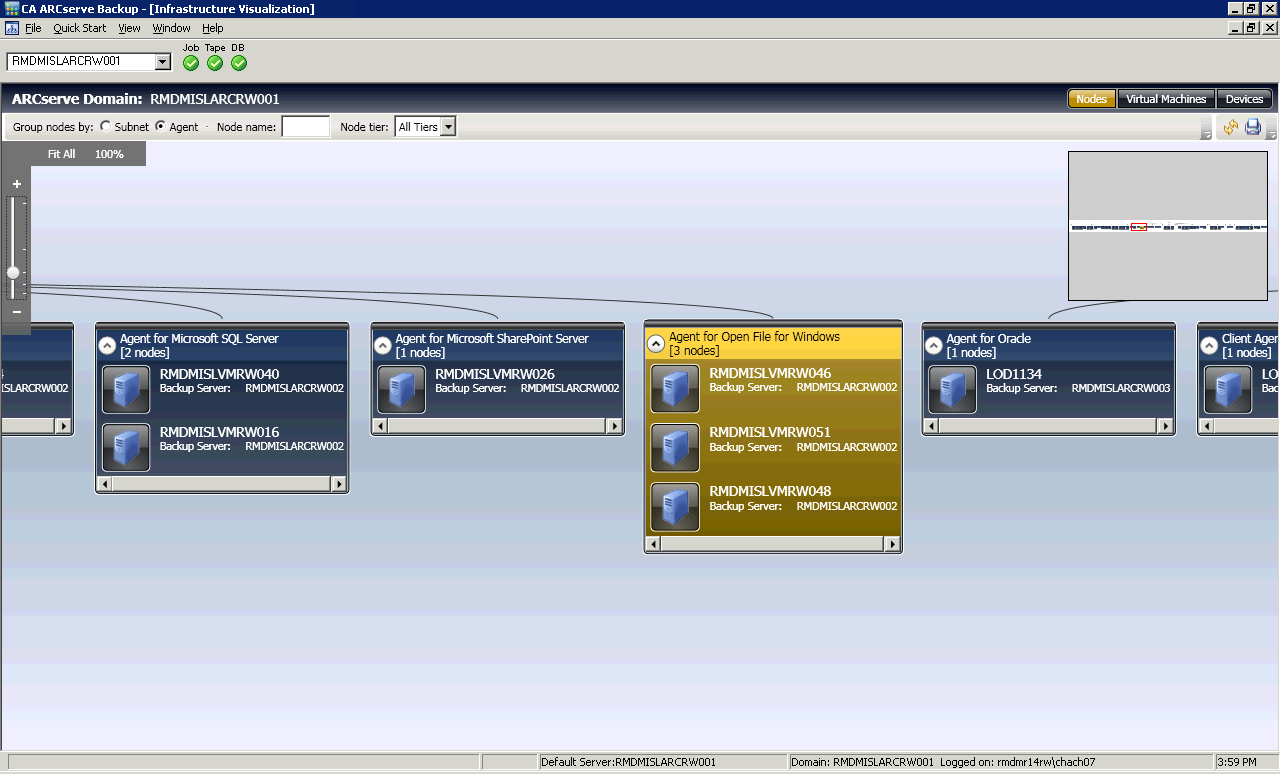
Task: Switch to the Devices tab
Action: (1244, 99)
